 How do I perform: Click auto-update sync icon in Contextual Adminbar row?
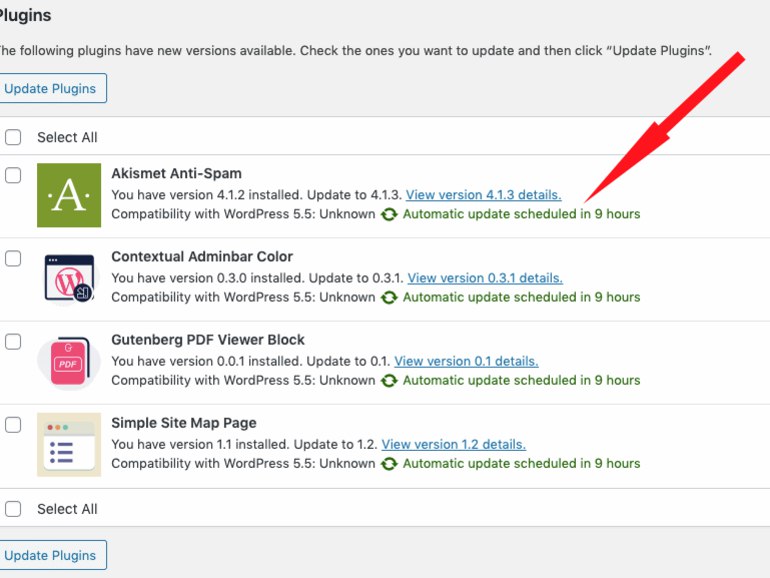pos(389,298)
